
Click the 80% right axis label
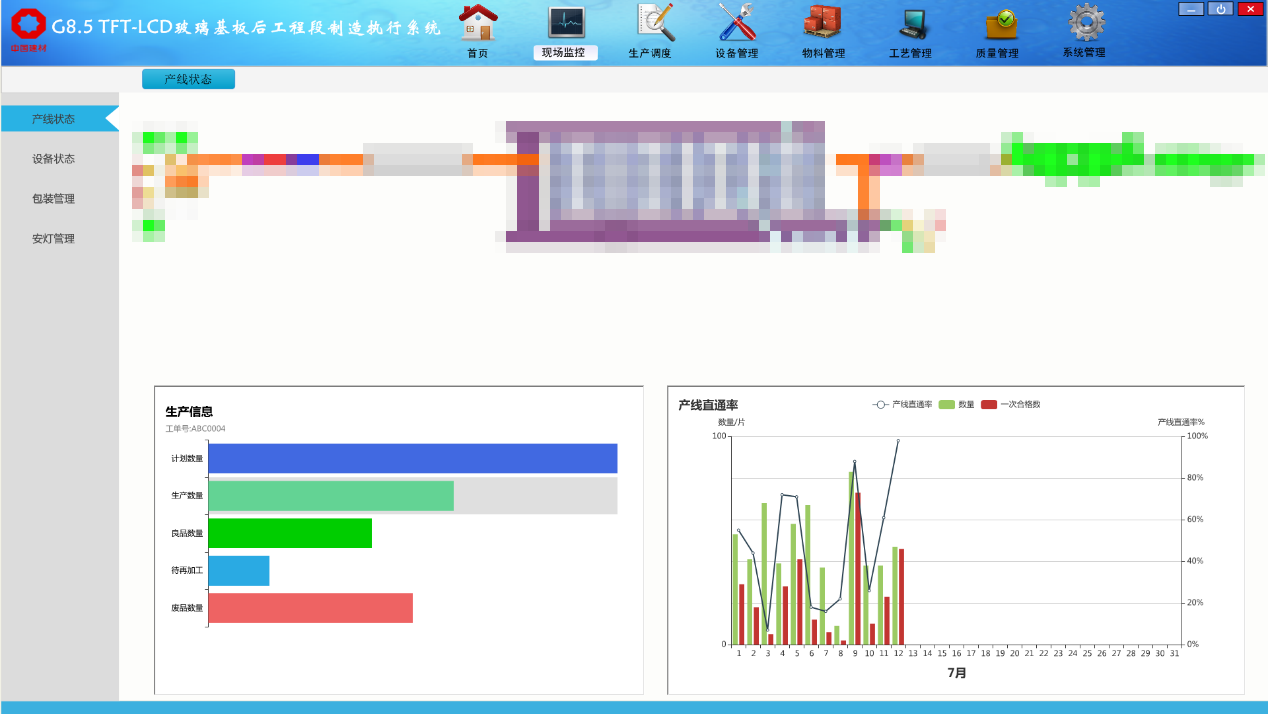1197,478
